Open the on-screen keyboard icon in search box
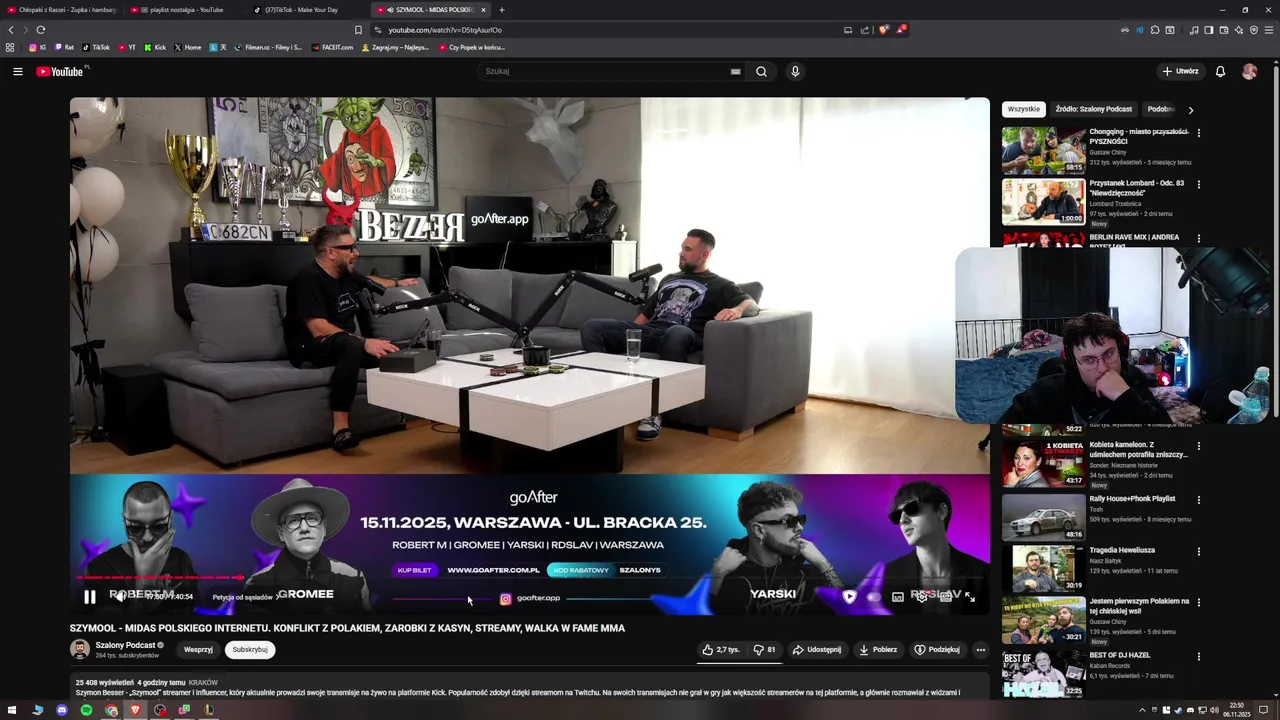Screen dimensions: 1280x720 [x=735, y=72]
